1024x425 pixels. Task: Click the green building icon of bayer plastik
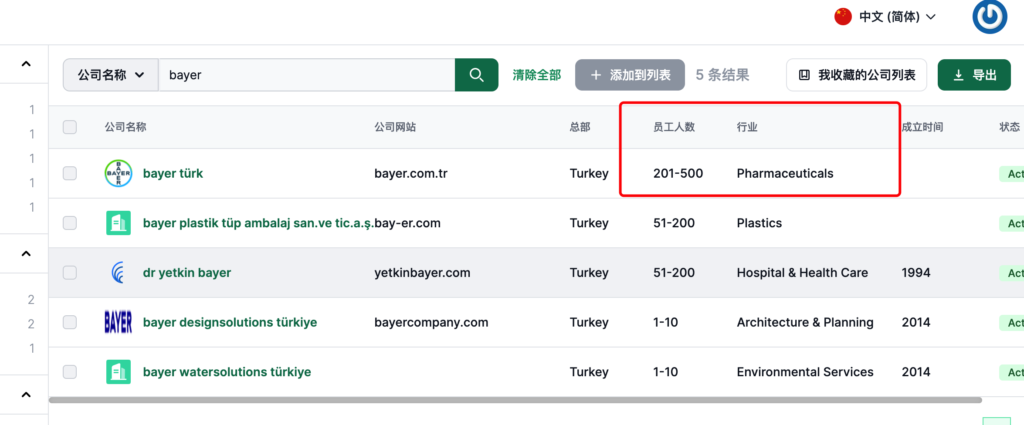click(118, 223)
